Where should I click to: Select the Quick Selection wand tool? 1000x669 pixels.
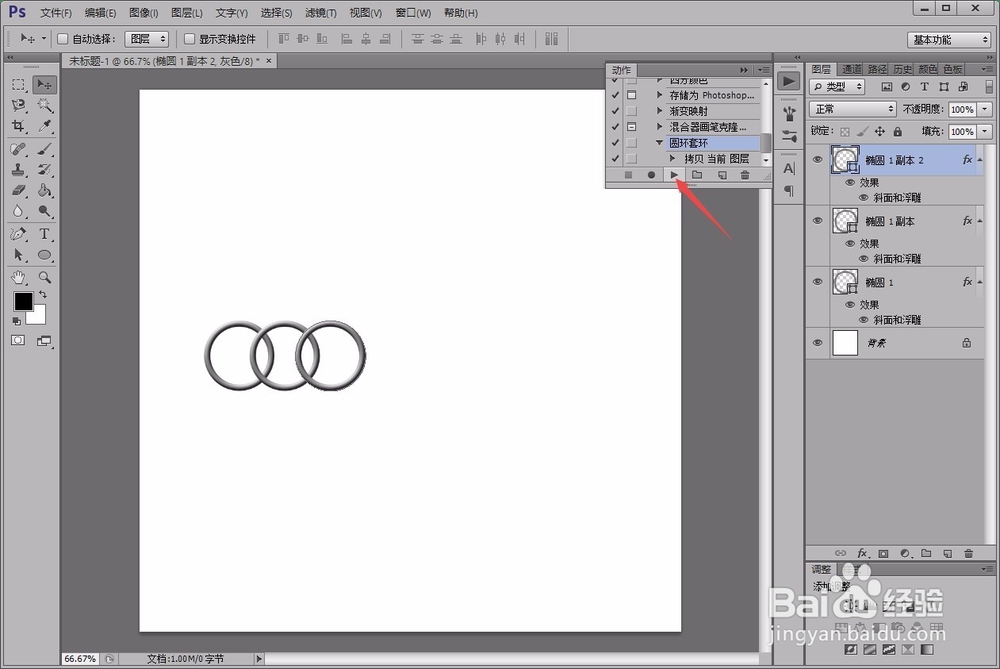(x=44, y=105)
